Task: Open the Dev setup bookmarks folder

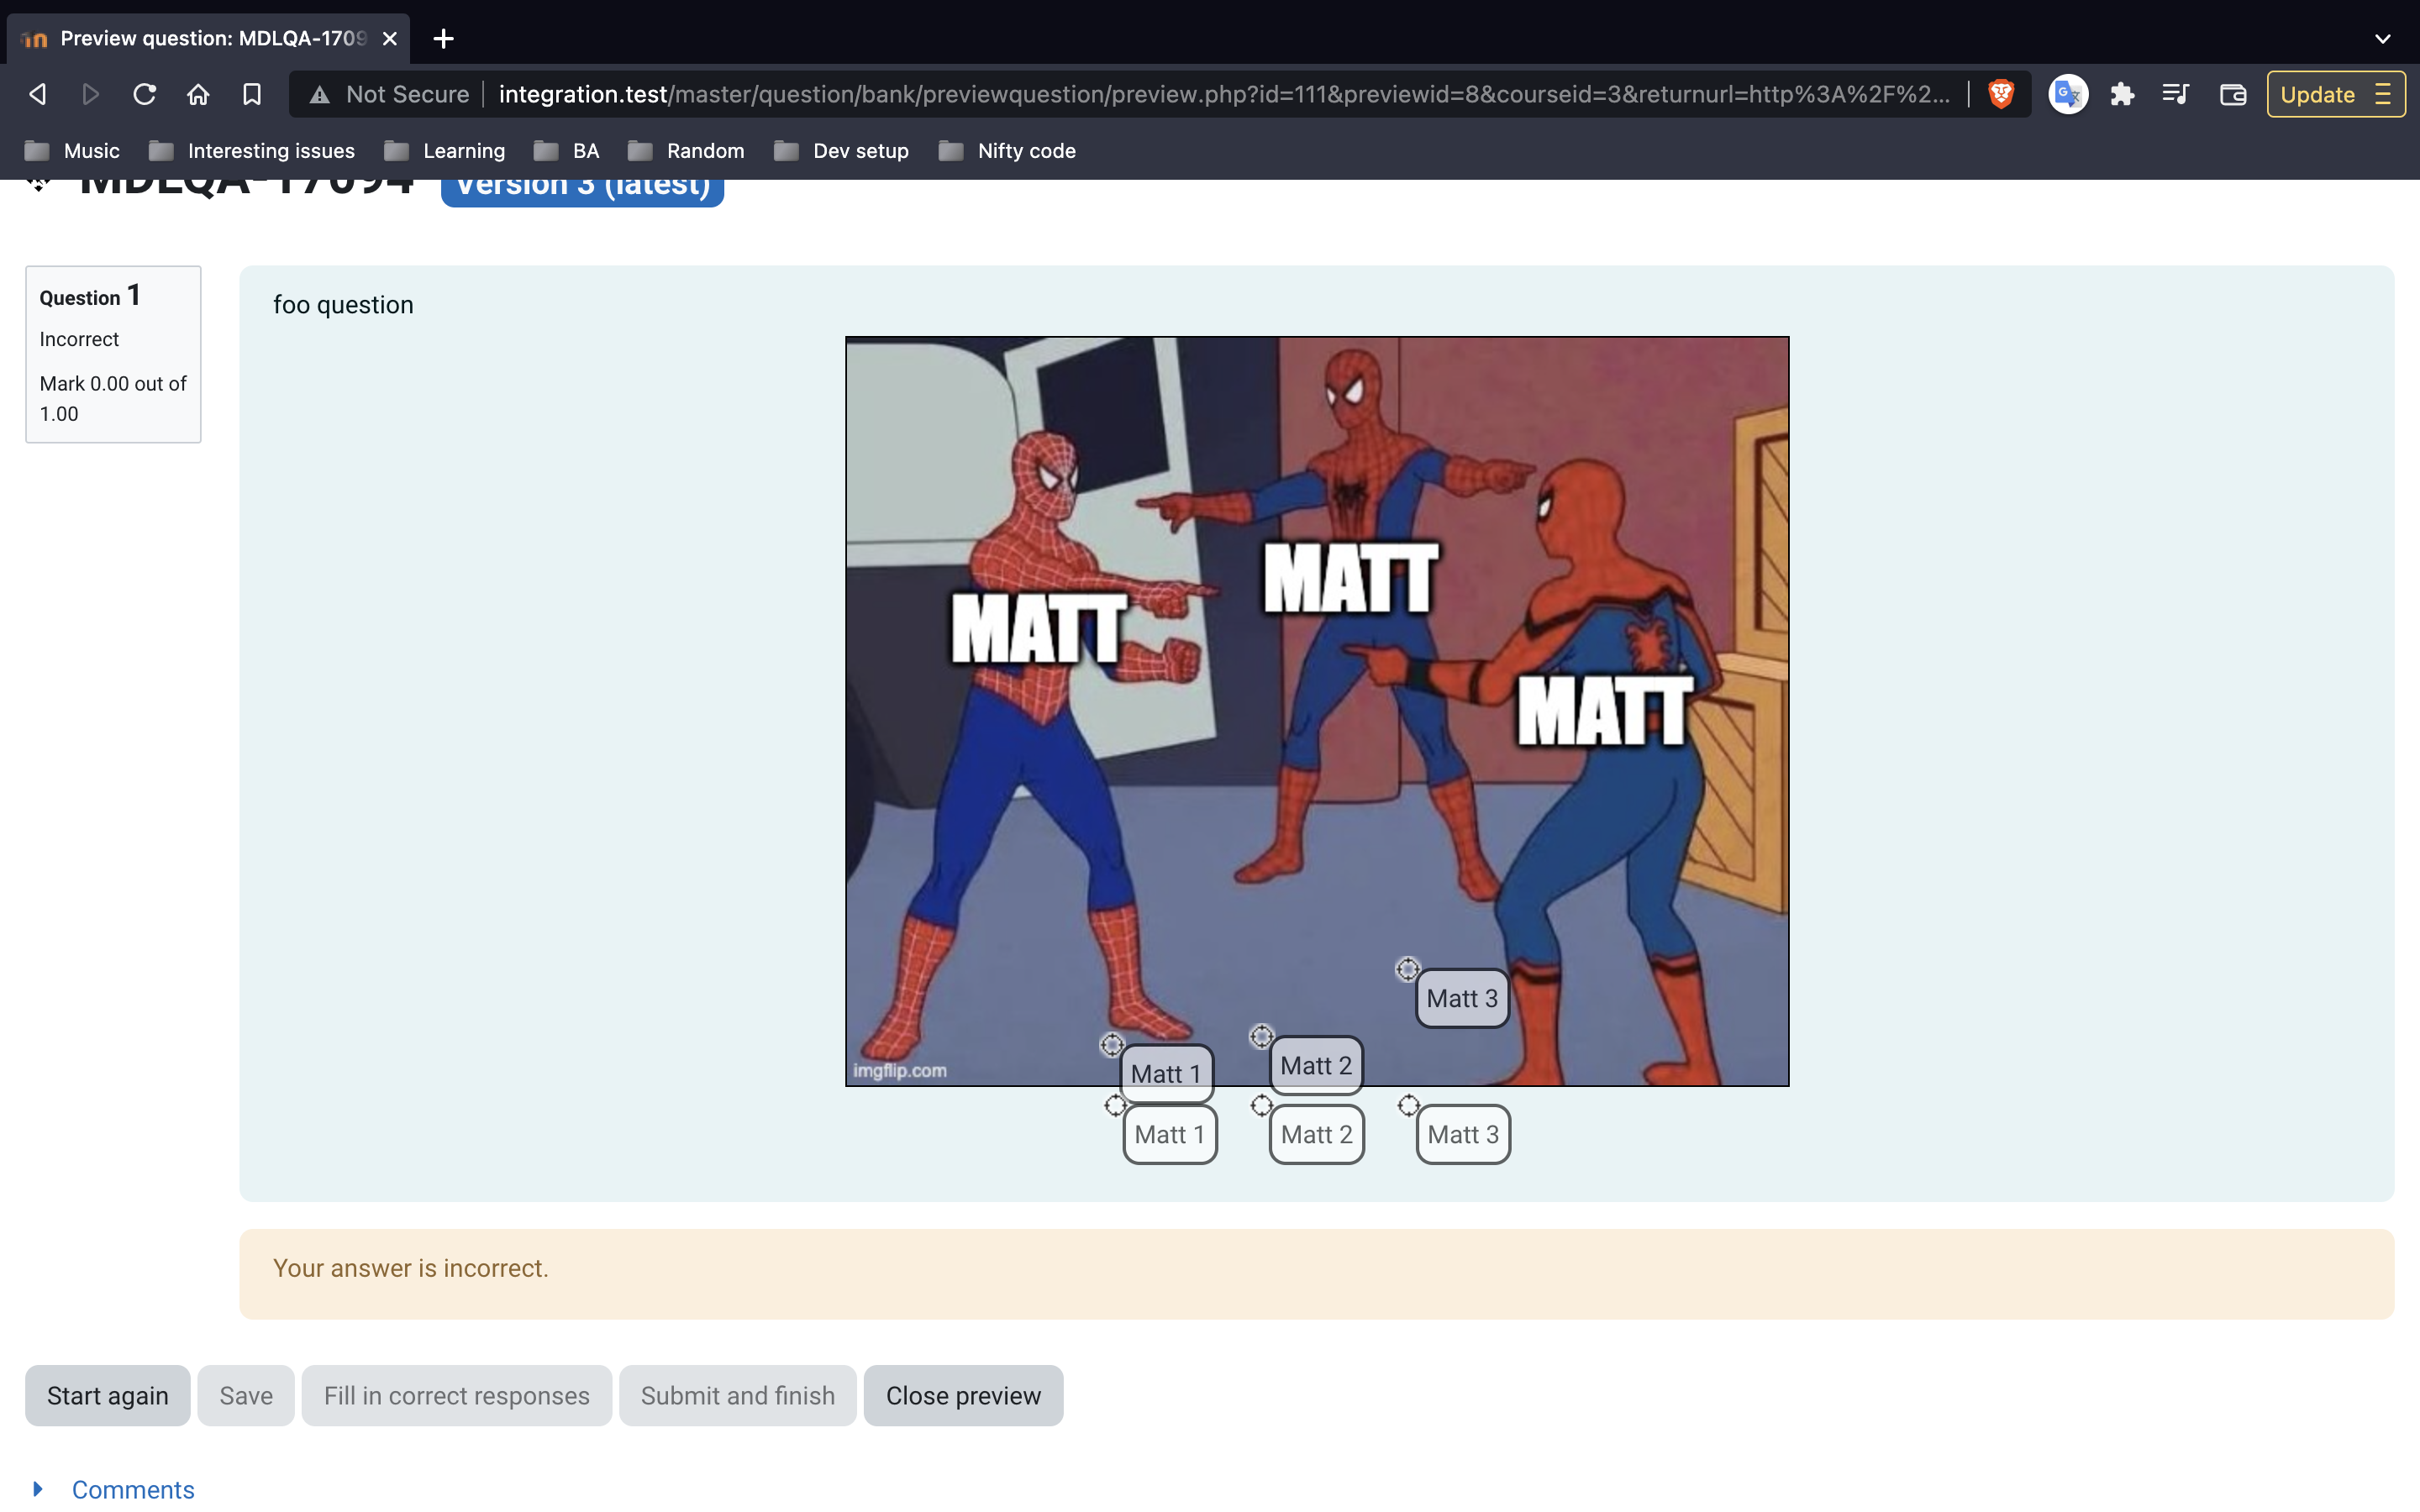Action: coord(841,151)
